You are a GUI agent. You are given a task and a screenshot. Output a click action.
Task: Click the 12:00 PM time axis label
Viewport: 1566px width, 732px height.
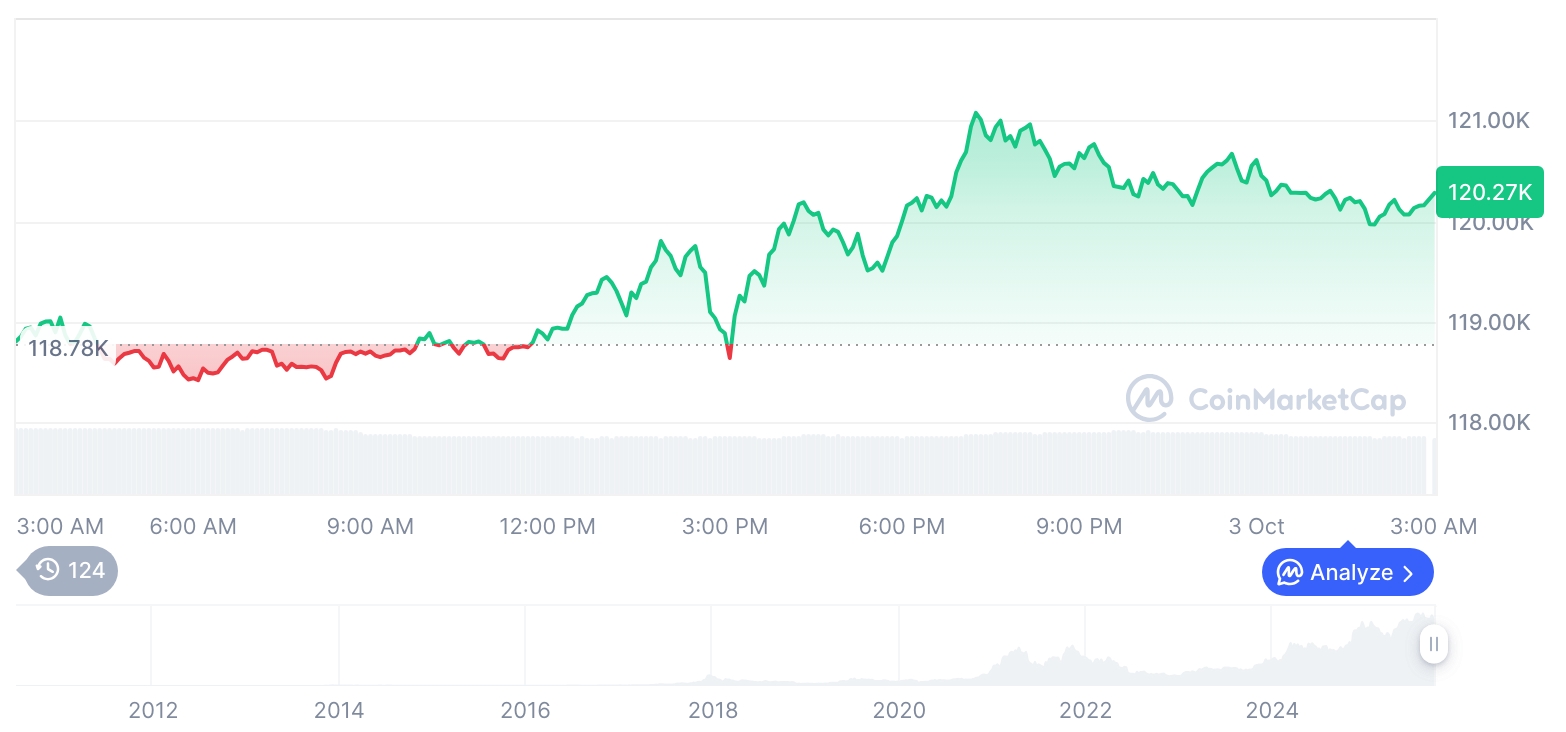point(547,526)
